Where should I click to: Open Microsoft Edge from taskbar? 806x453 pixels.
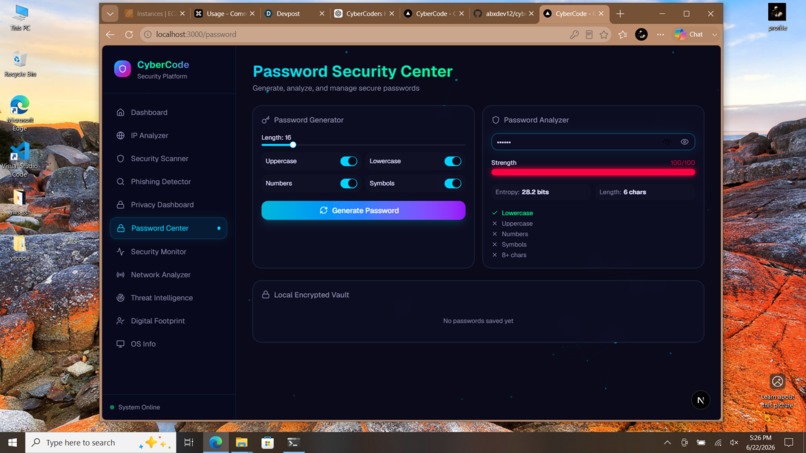215,442
